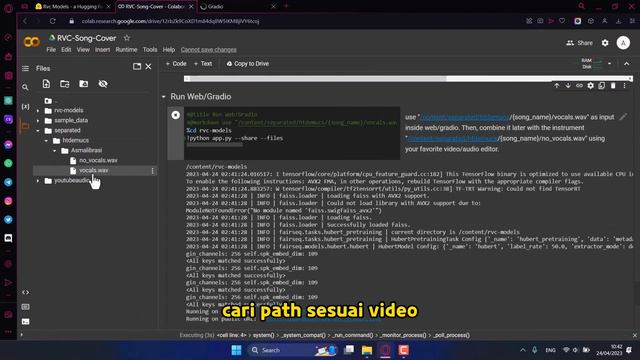Open File Explorer from the taskbar
The height and width of the screenshot is (360, 640).
pos(367,350)
